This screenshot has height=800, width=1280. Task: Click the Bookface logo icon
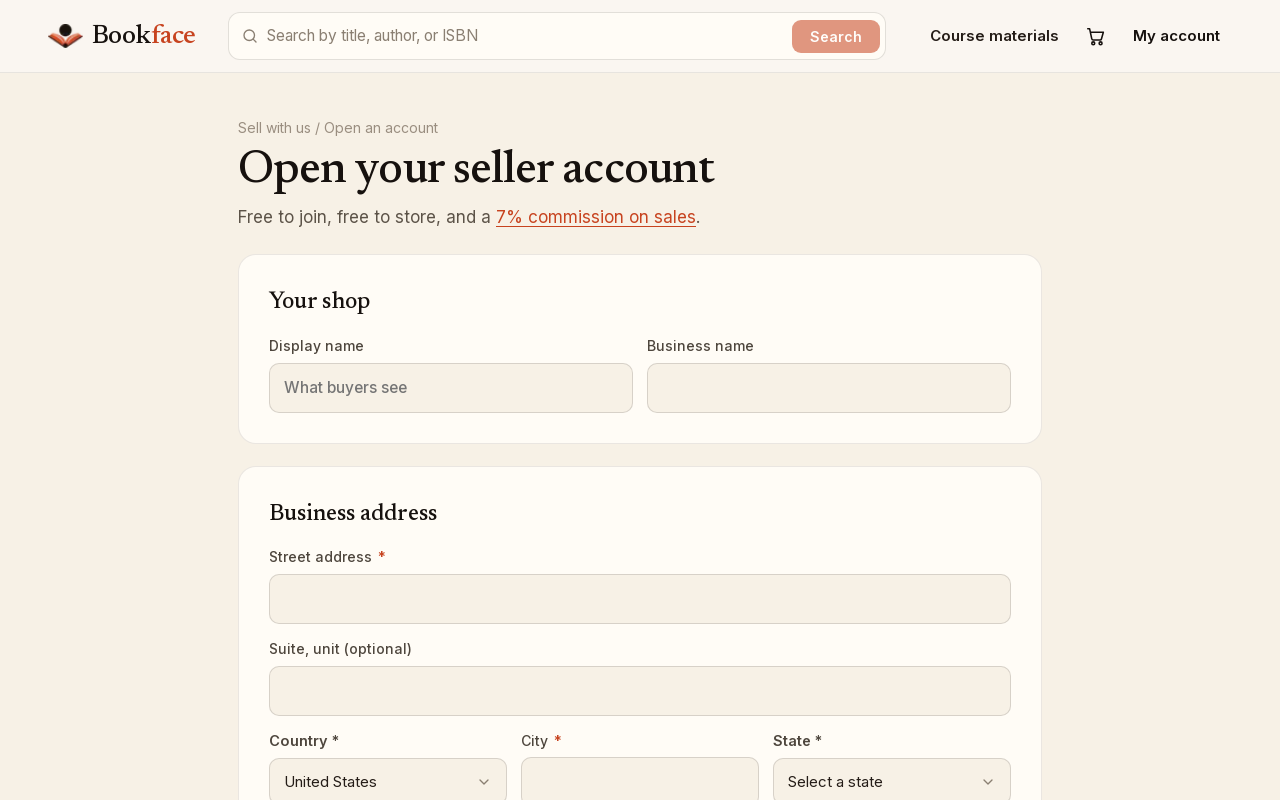tap(65, 36)
